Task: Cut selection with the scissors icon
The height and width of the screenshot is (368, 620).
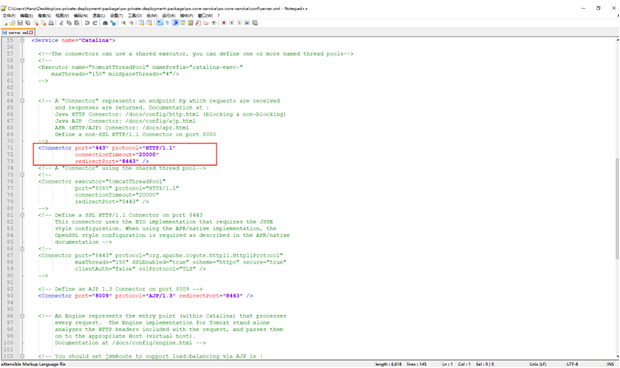Action: (x=61, y=23)
